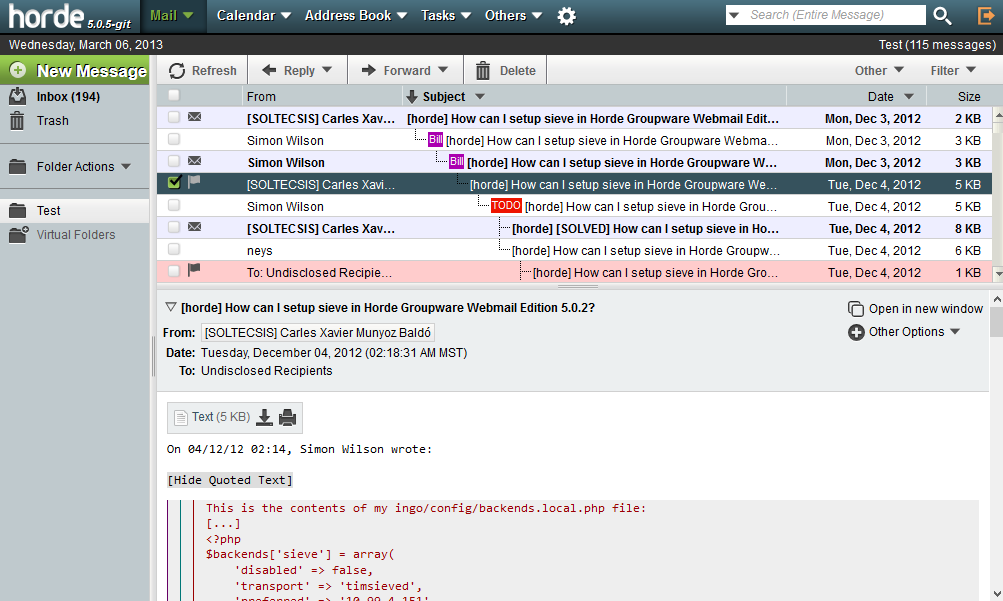This screenshot has height=601, width=1003.
Task: Click the sort direction arrow by Subject
Action: click(412, 97)
